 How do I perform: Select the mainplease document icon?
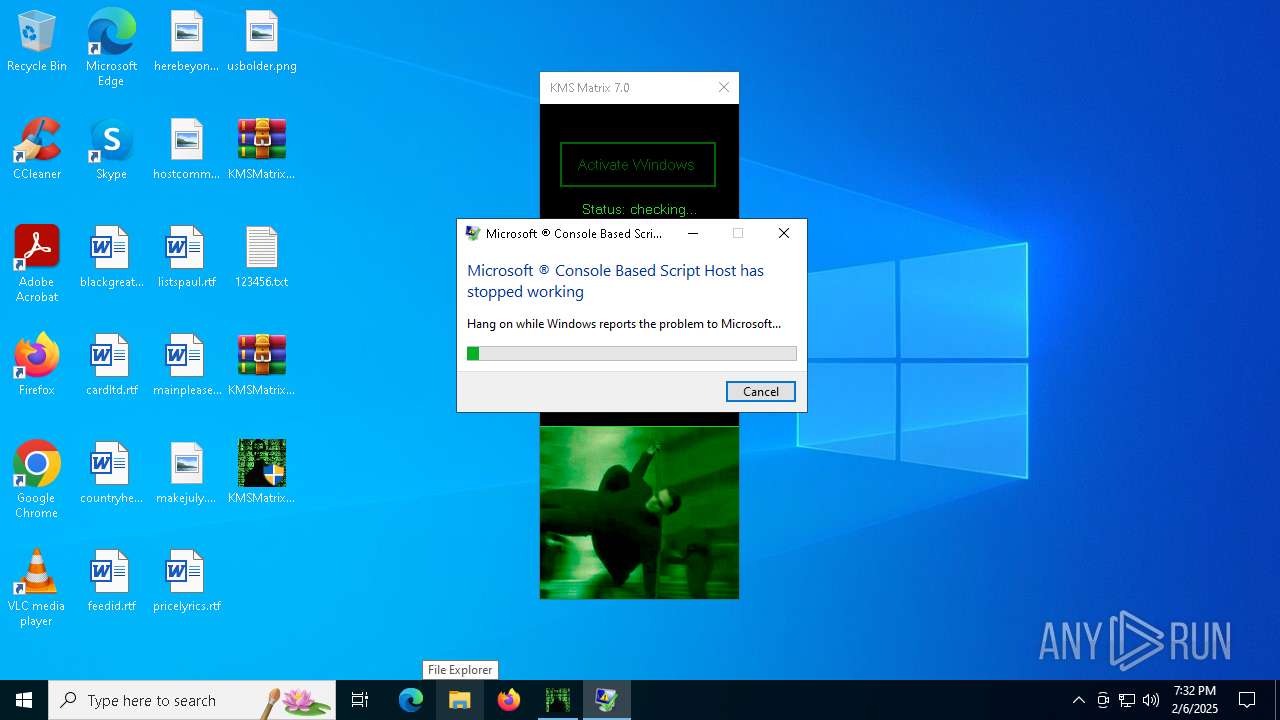tap(186, 366)
